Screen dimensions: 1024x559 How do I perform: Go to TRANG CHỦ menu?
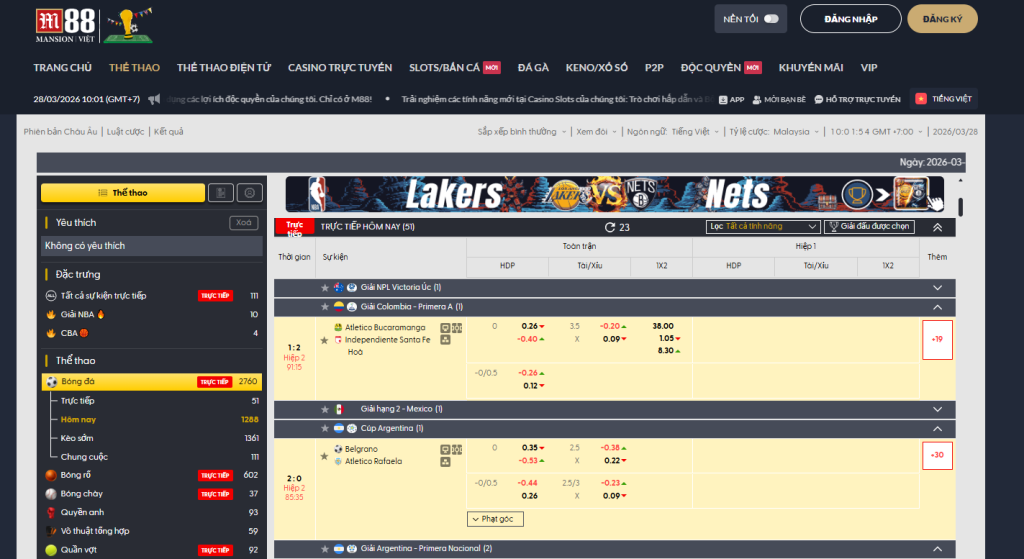click(63, 67)
